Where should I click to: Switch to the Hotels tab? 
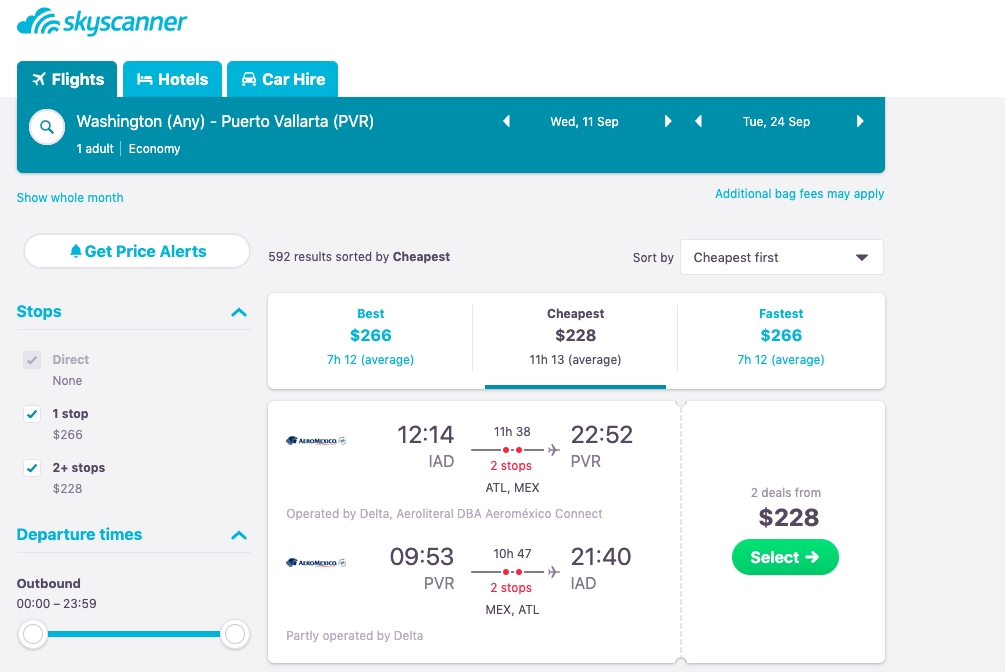172,79
